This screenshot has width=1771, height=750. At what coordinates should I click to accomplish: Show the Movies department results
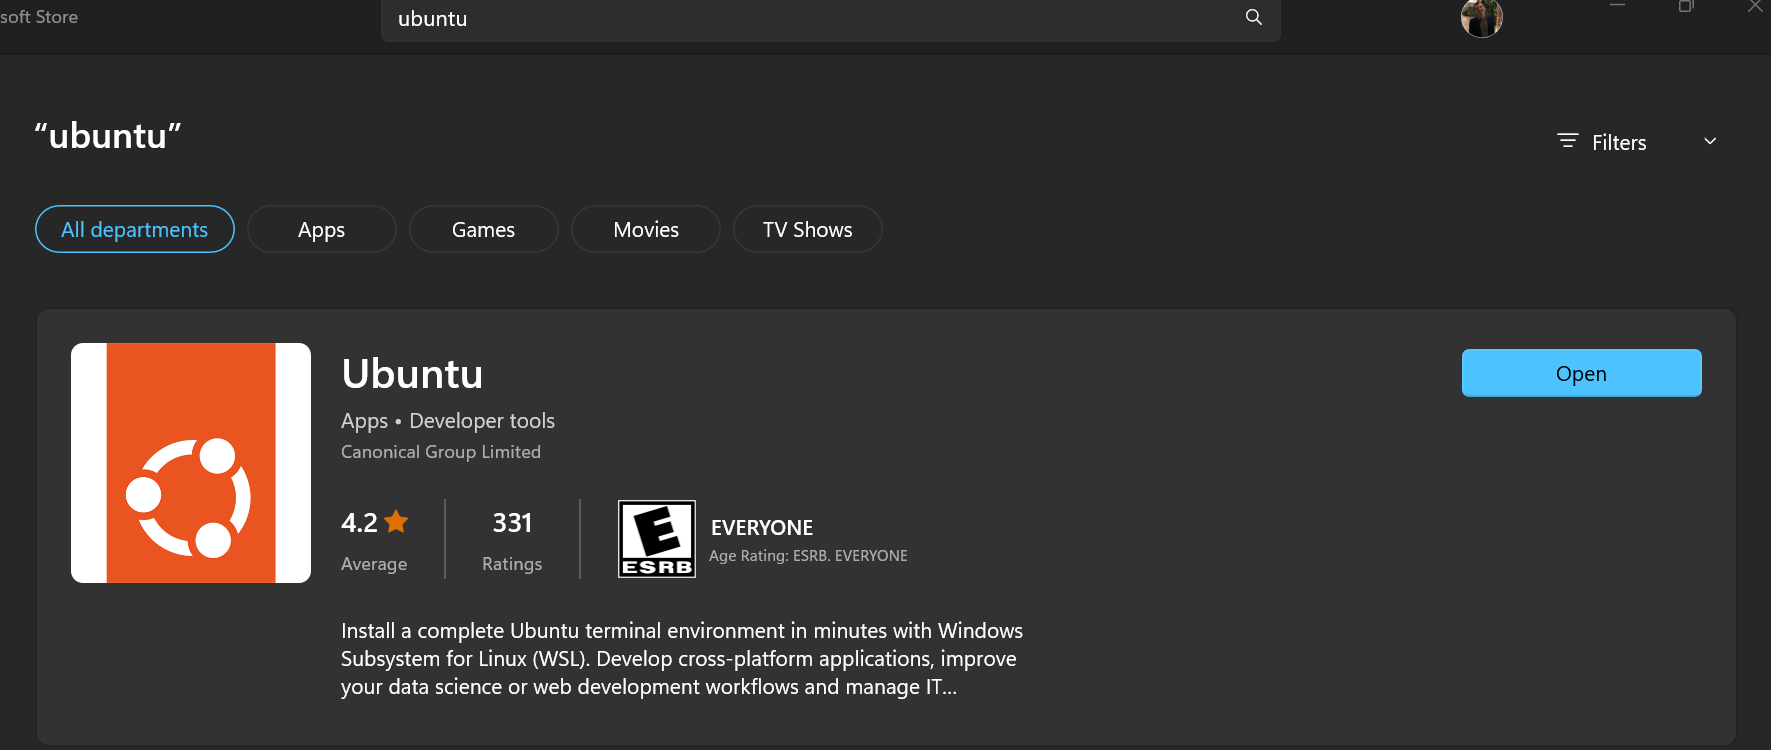coord(646,229)
